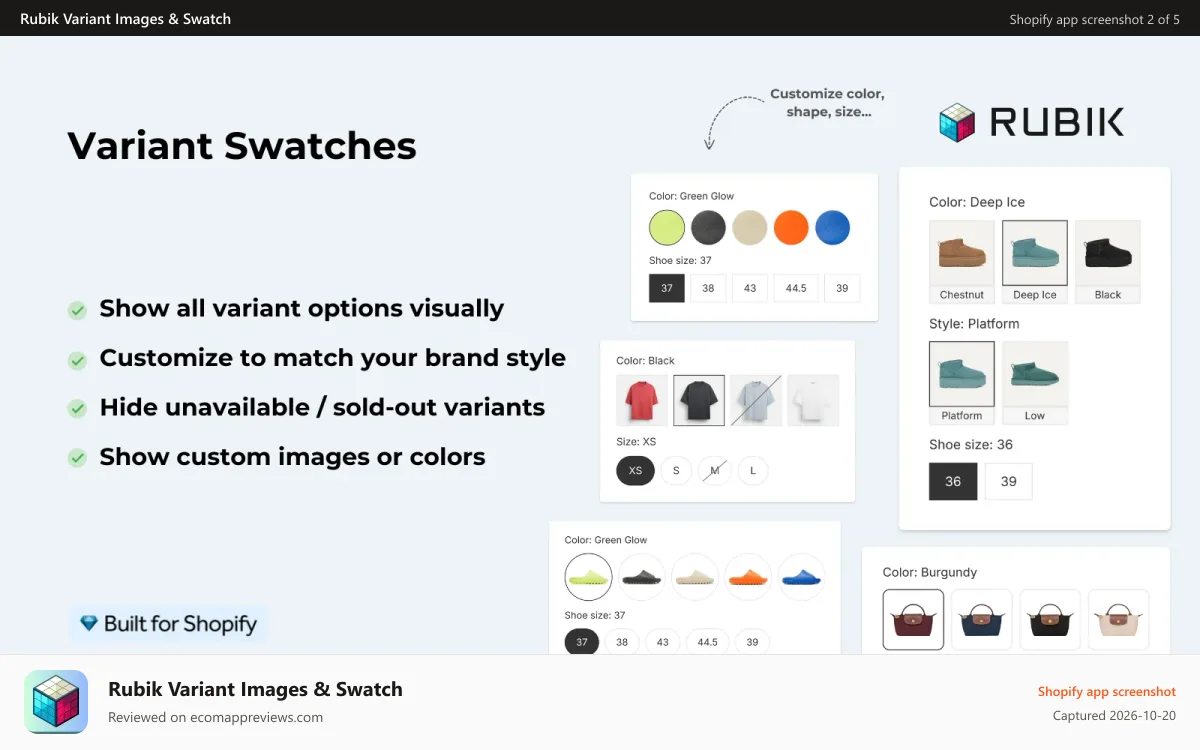Select the Green Glow color swatch circle
The height and width of the screenshot is (750, 1200).
[x=667, y=228]
